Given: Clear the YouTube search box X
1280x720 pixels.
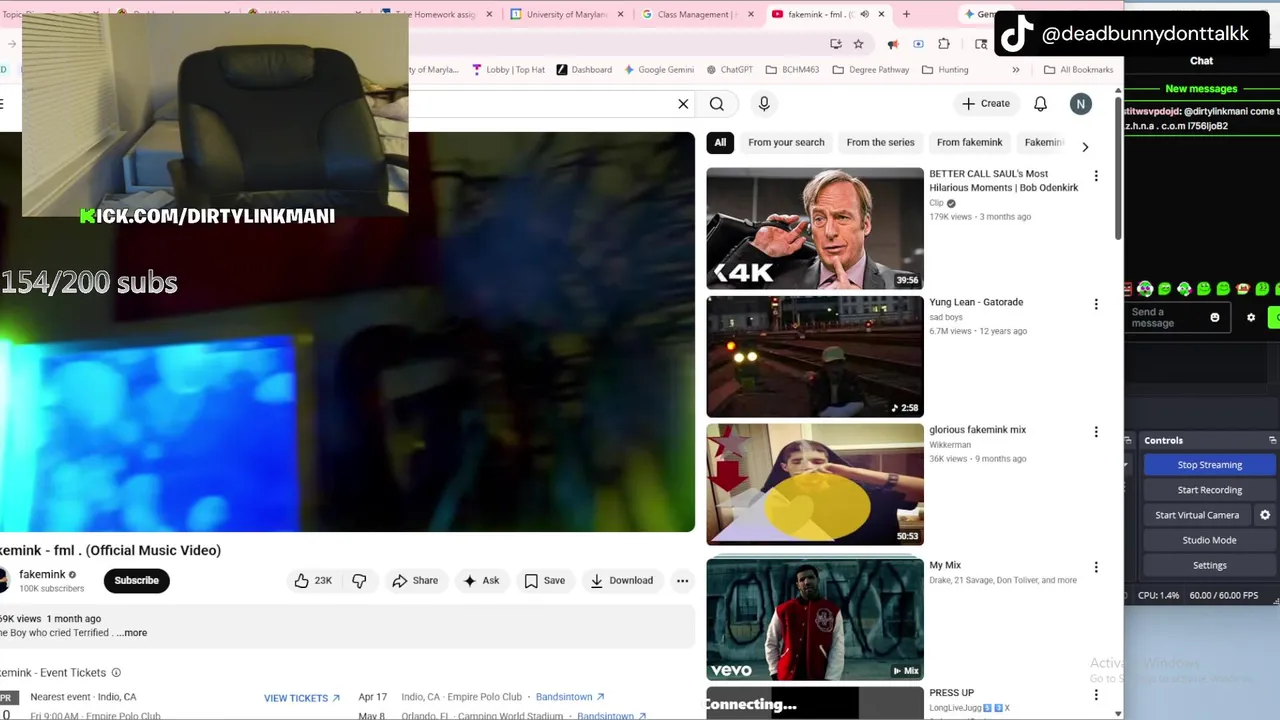Looking at the screenshot, I should coord(683,104).
